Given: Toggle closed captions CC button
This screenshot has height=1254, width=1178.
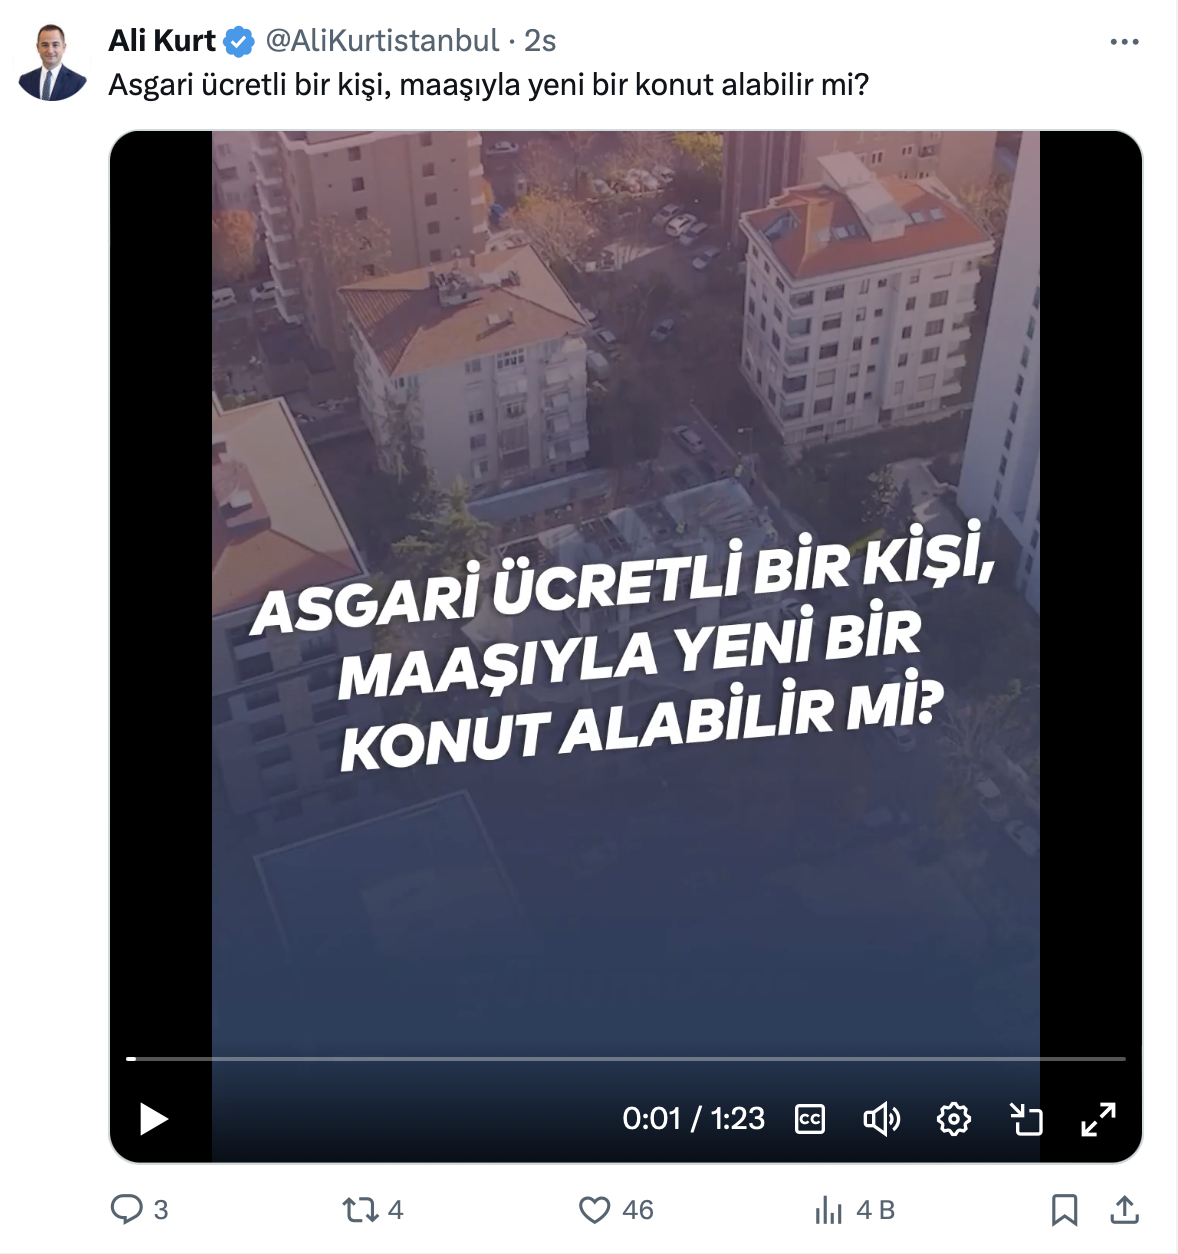Looking at the screenshot, I should (x=810, y=1119).
